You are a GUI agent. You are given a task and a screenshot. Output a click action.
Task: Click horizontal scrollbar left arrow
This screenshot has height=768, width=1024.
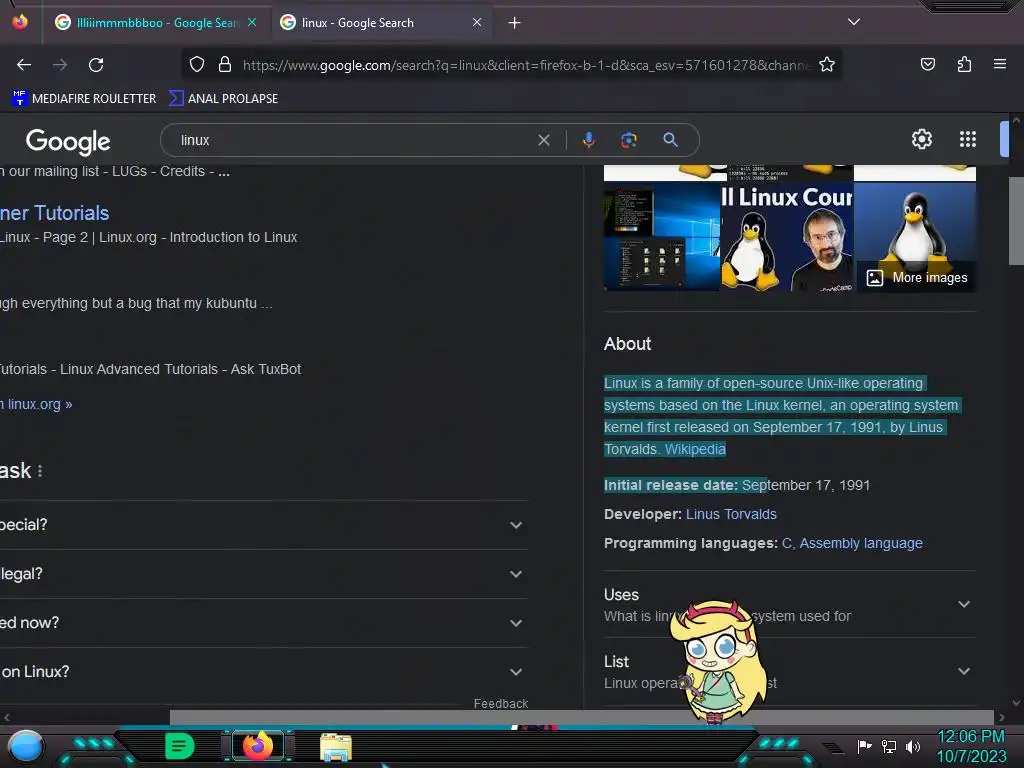coord(7,717)
